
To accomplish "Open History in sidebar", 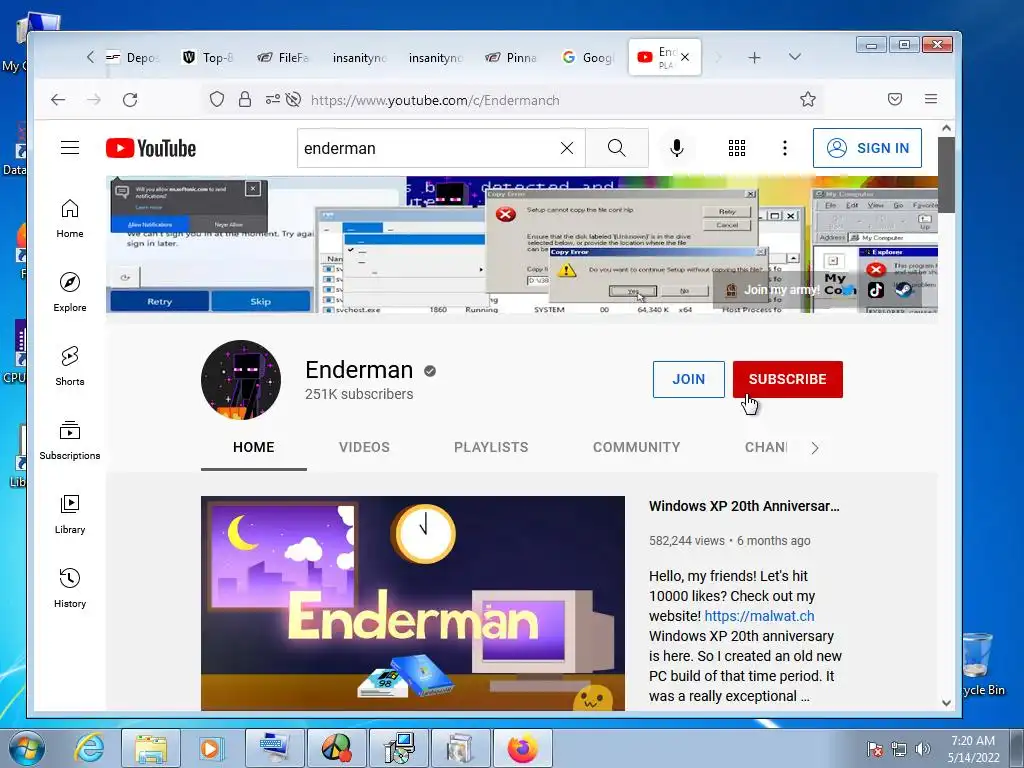I will click(x=70, y=588).
